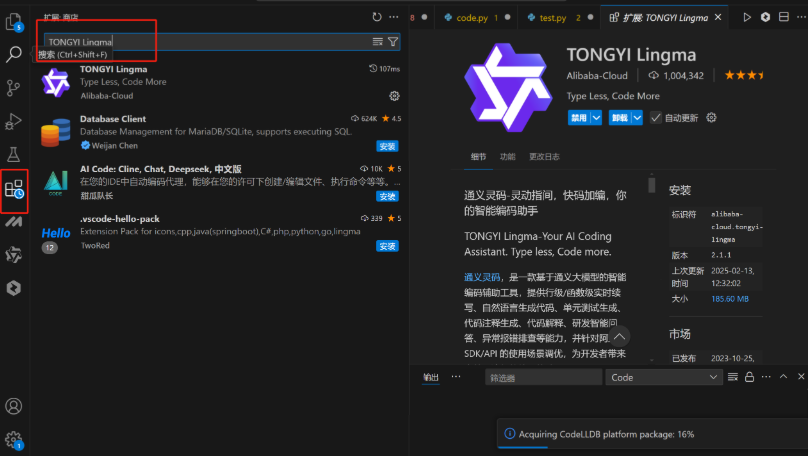Open manage gear for TONGYI Lingma list item
Screen dimensions: 808x456
[394, 96]
